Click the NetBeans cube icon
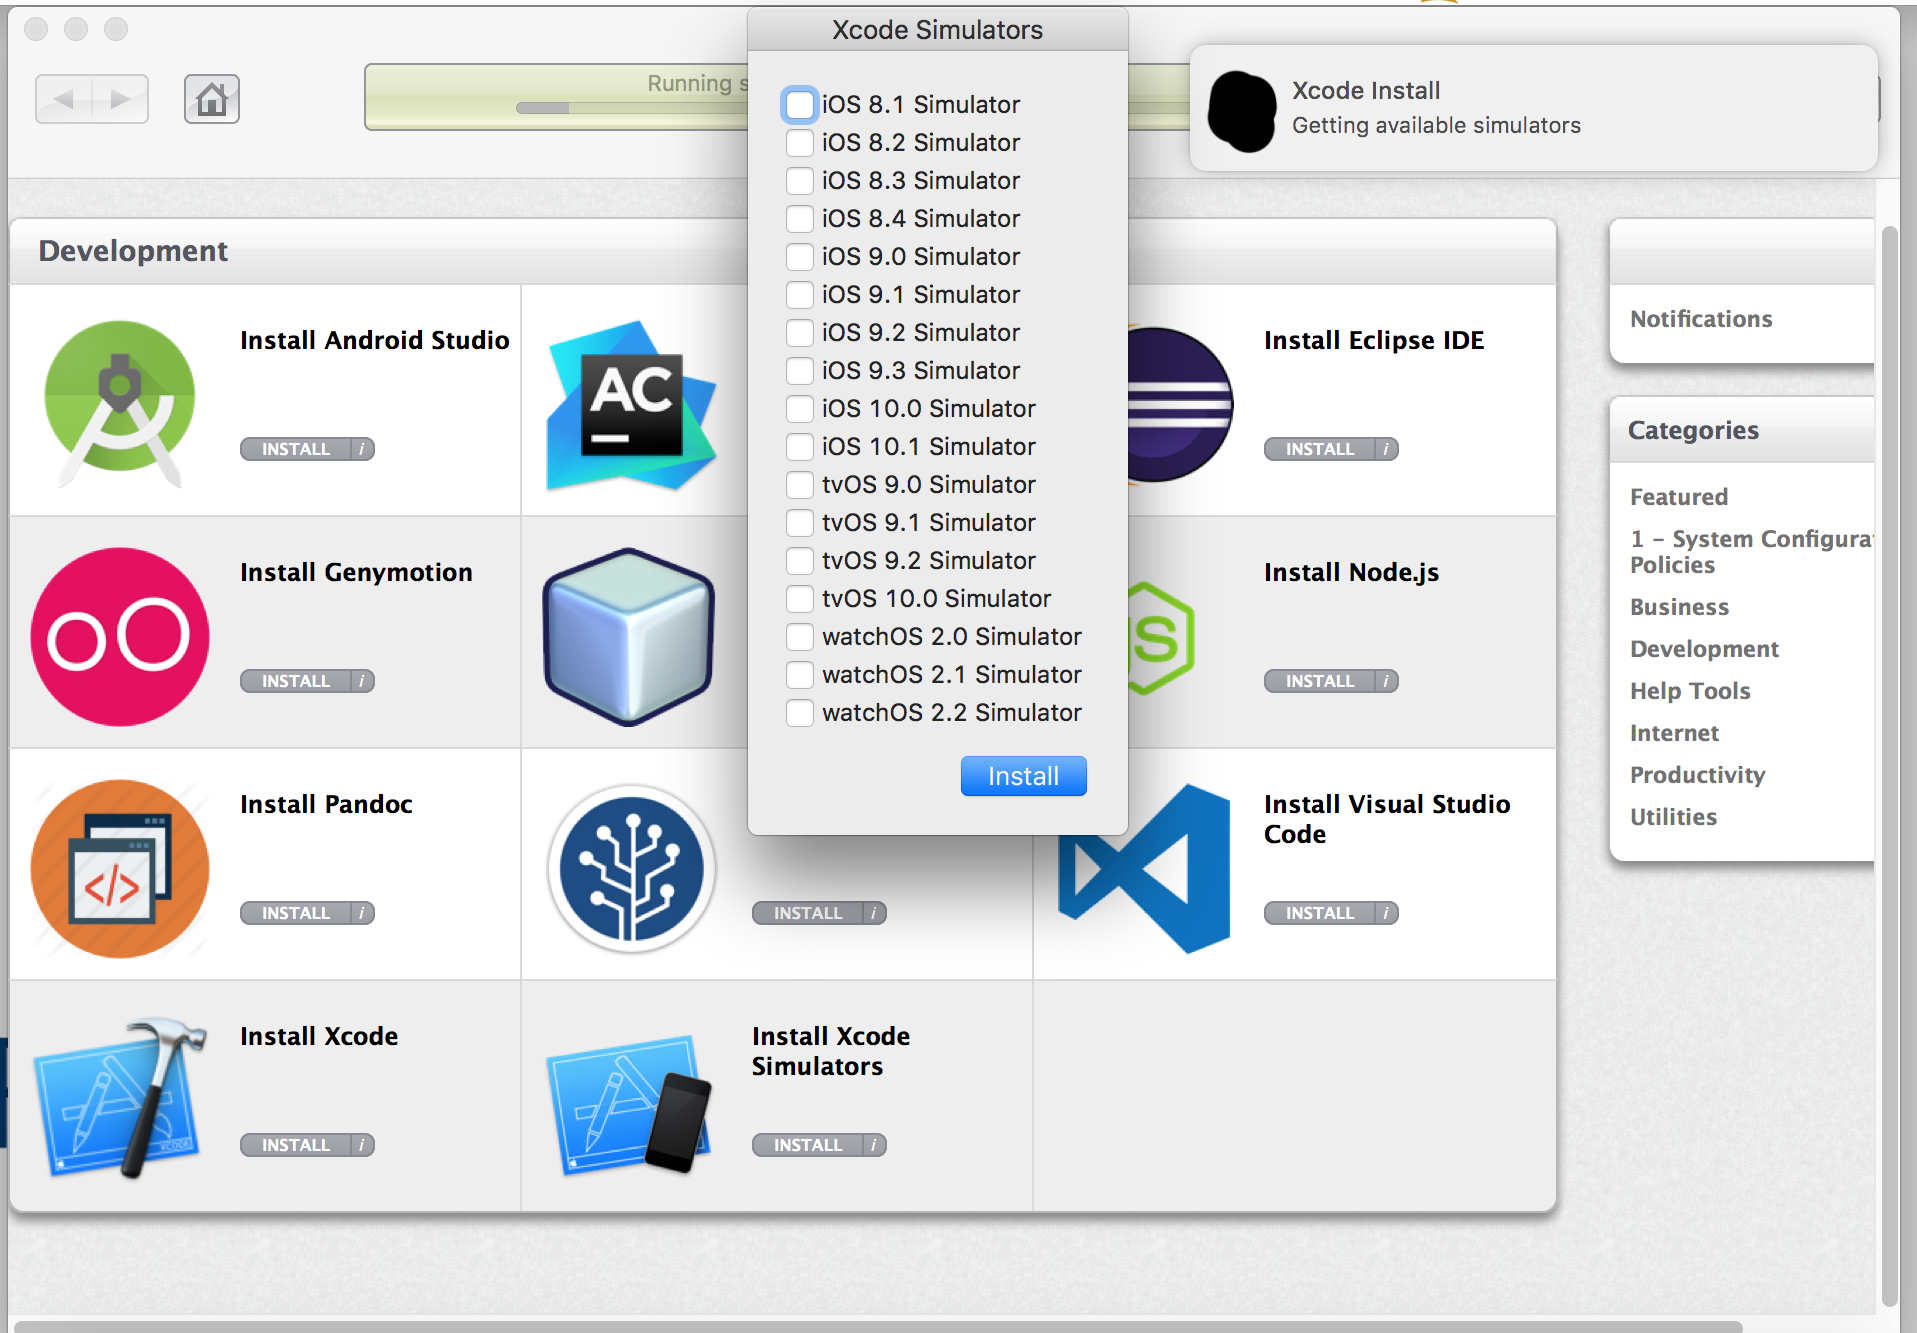1917x1333 pixels. [629, 636]
